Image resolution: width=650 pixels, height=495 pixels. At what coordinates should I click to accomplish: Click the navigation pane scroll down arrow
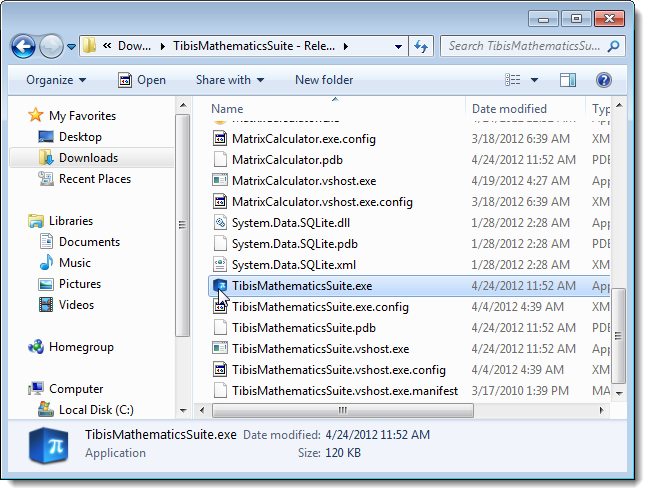[x=183, y=410]
